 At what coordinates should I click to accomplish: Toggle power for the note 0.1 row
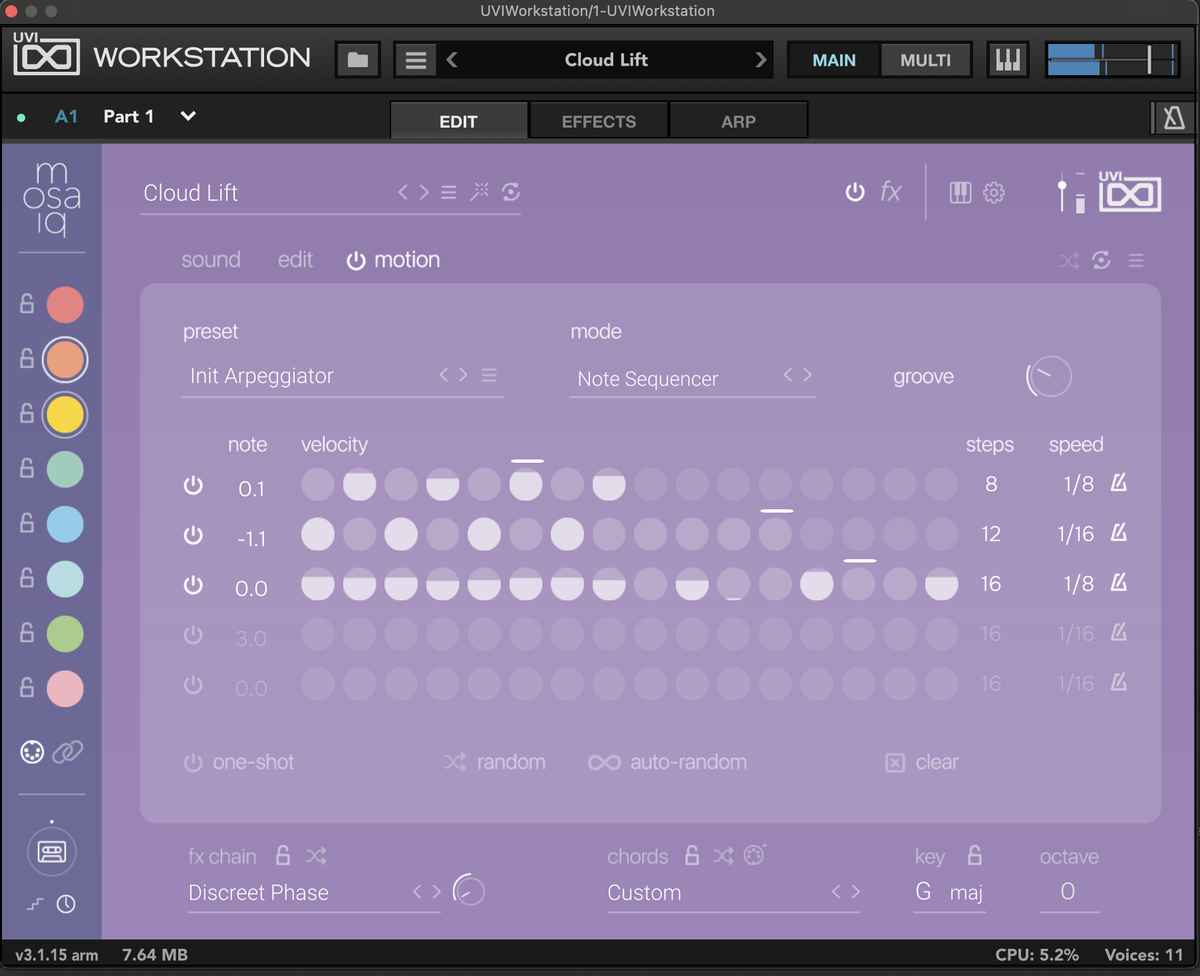coord(193,486)
